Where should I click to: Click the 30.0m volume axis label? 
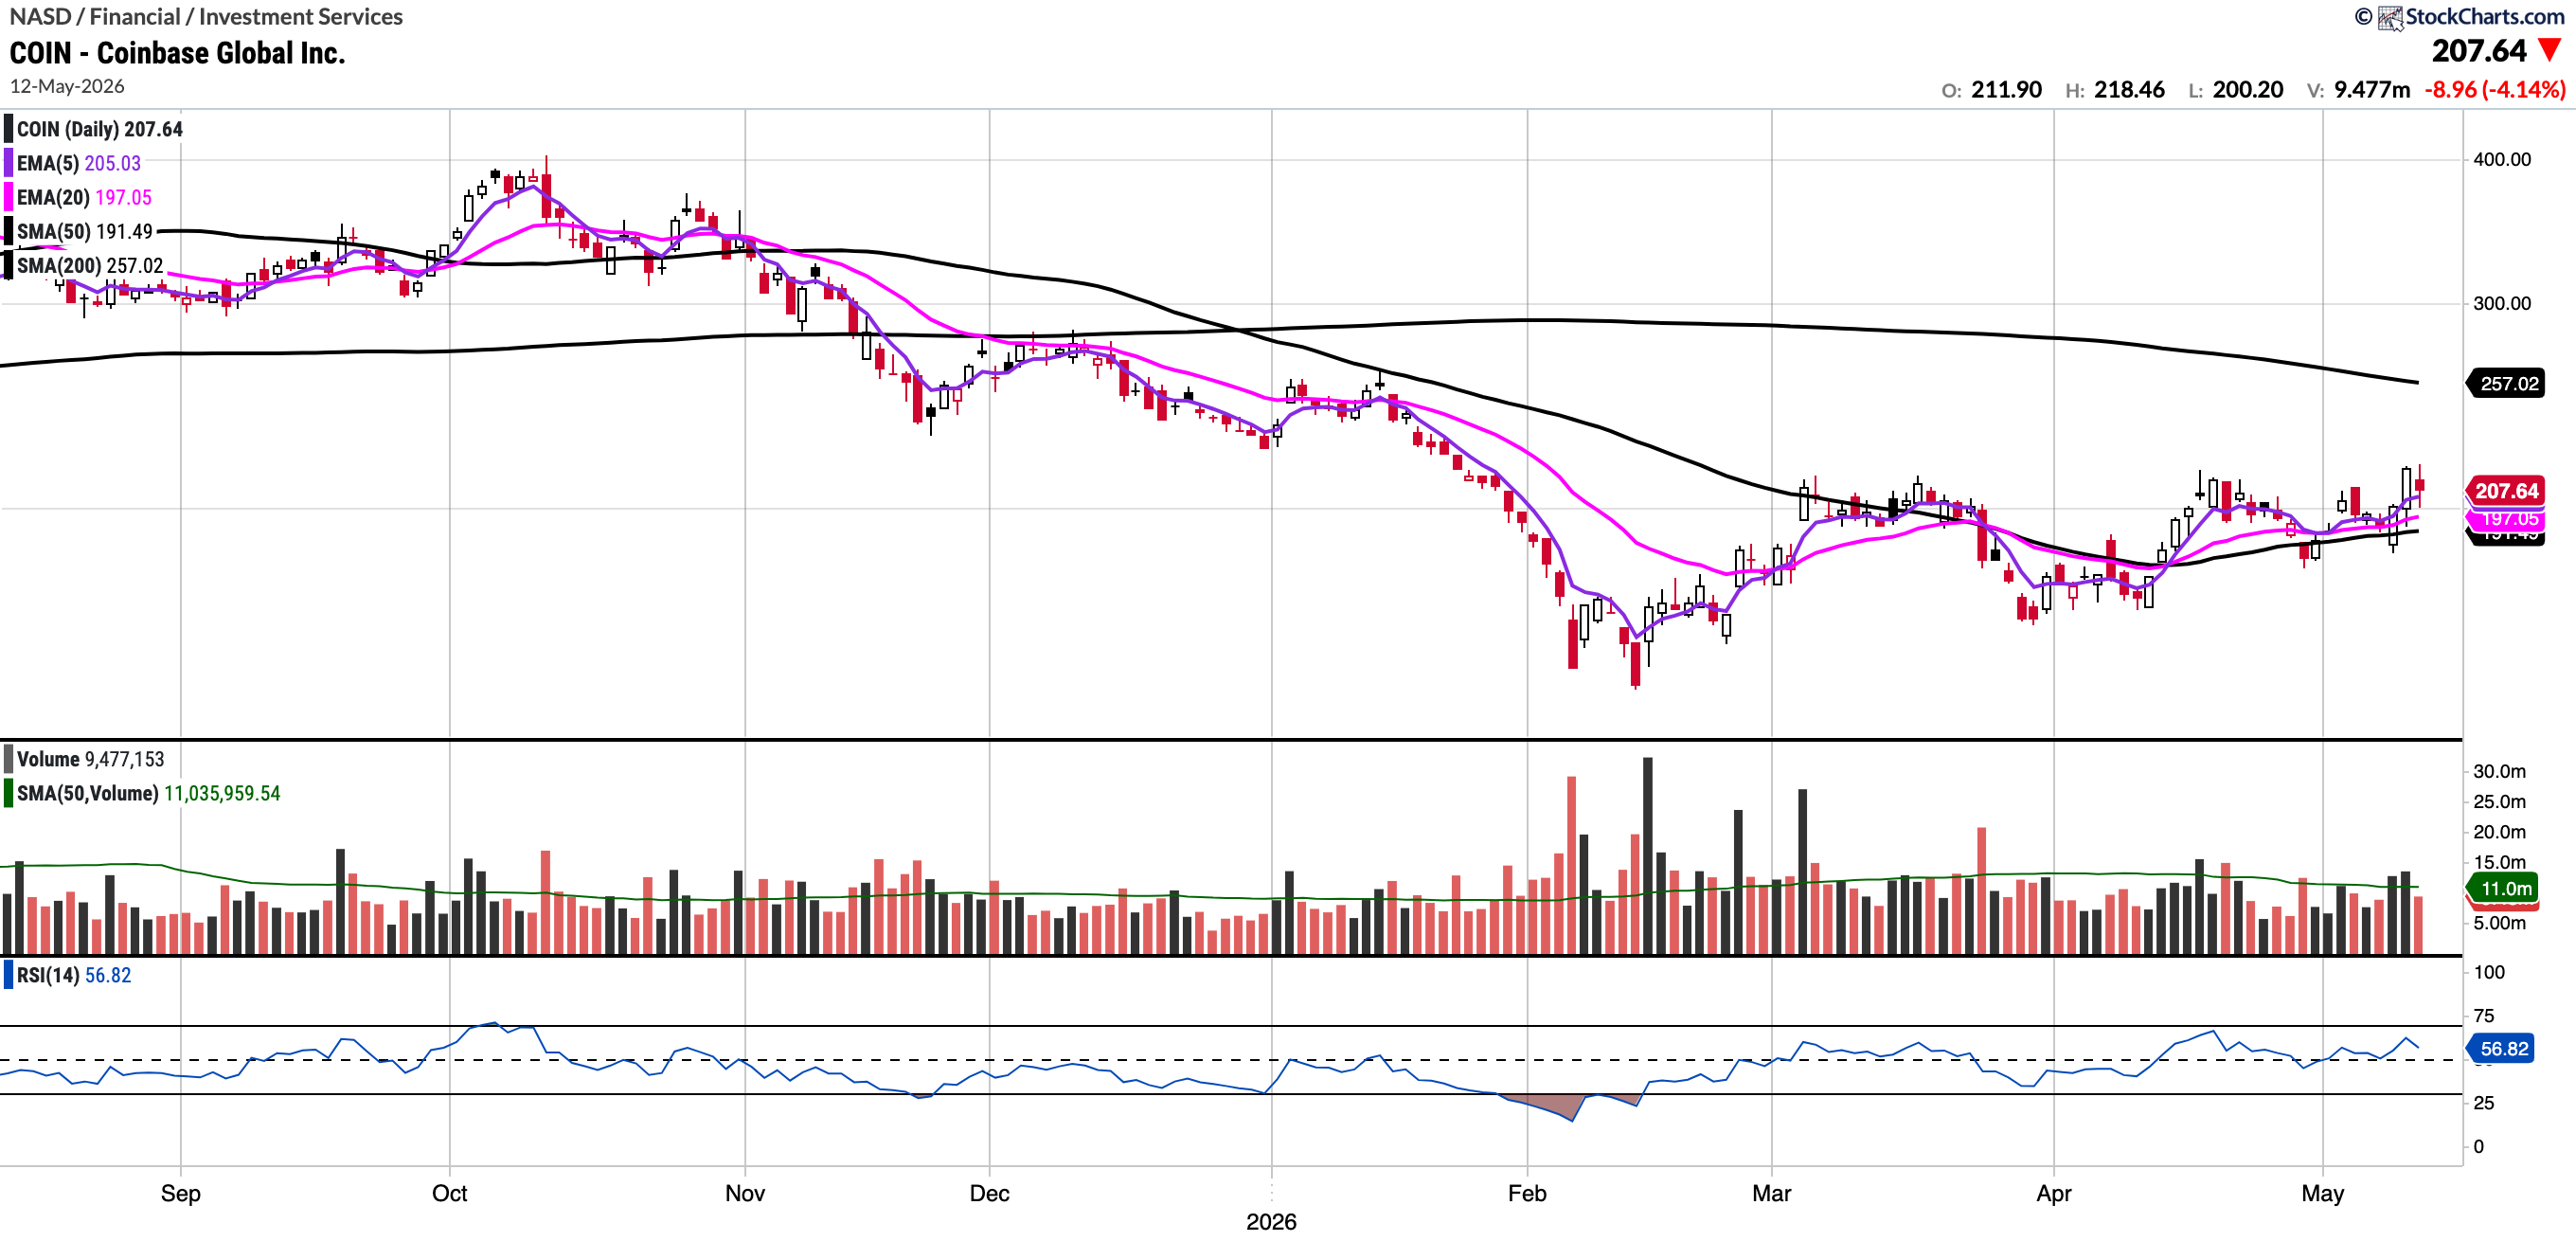click(x=2499, y=771)
